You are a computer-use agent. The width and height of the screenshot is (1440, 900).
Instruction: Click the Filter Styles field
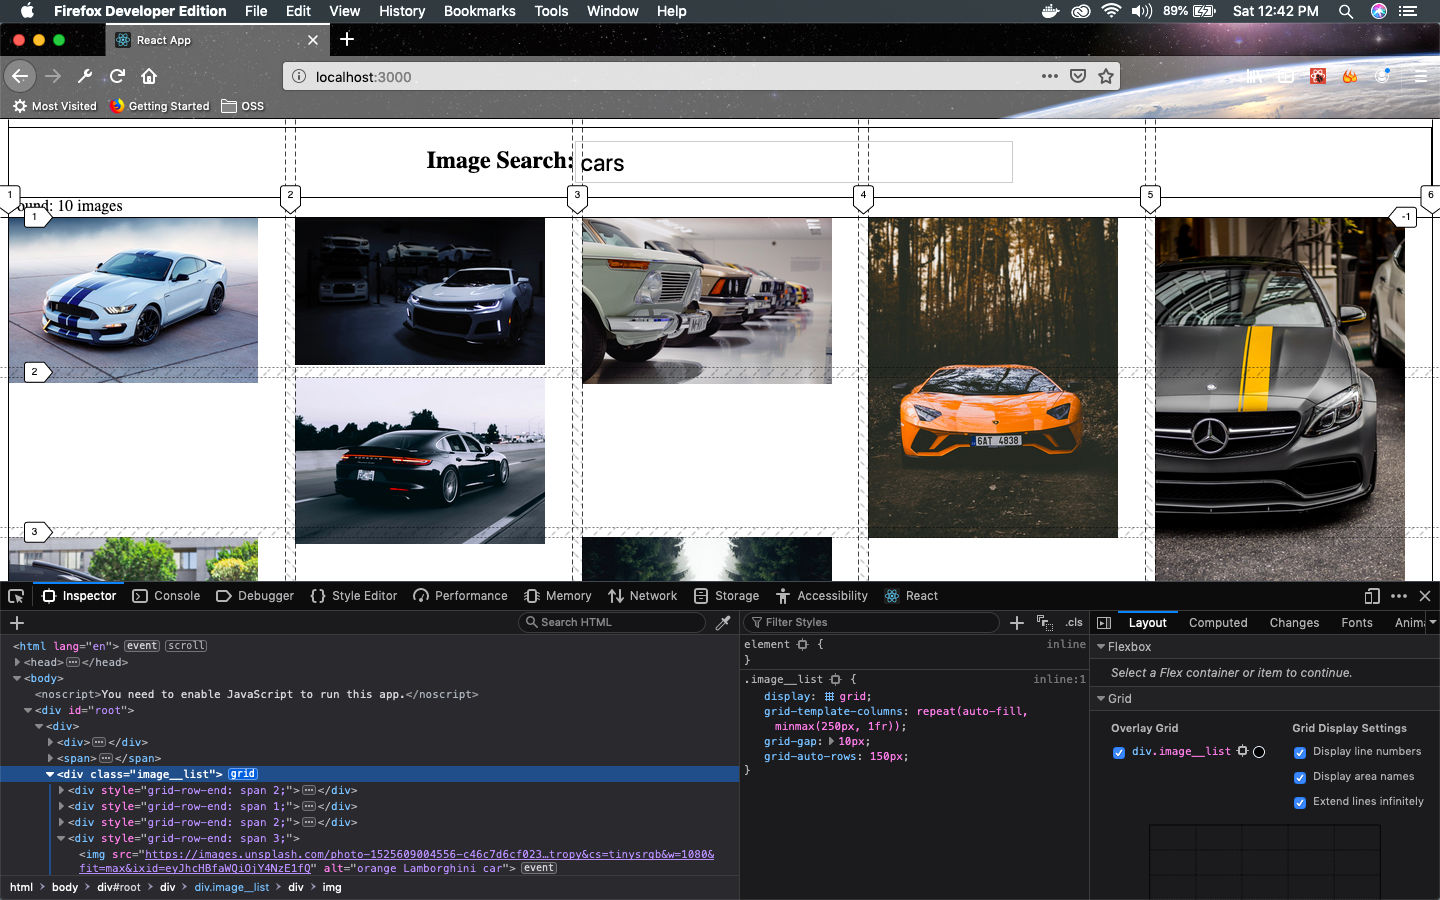(x=871, y=622)
